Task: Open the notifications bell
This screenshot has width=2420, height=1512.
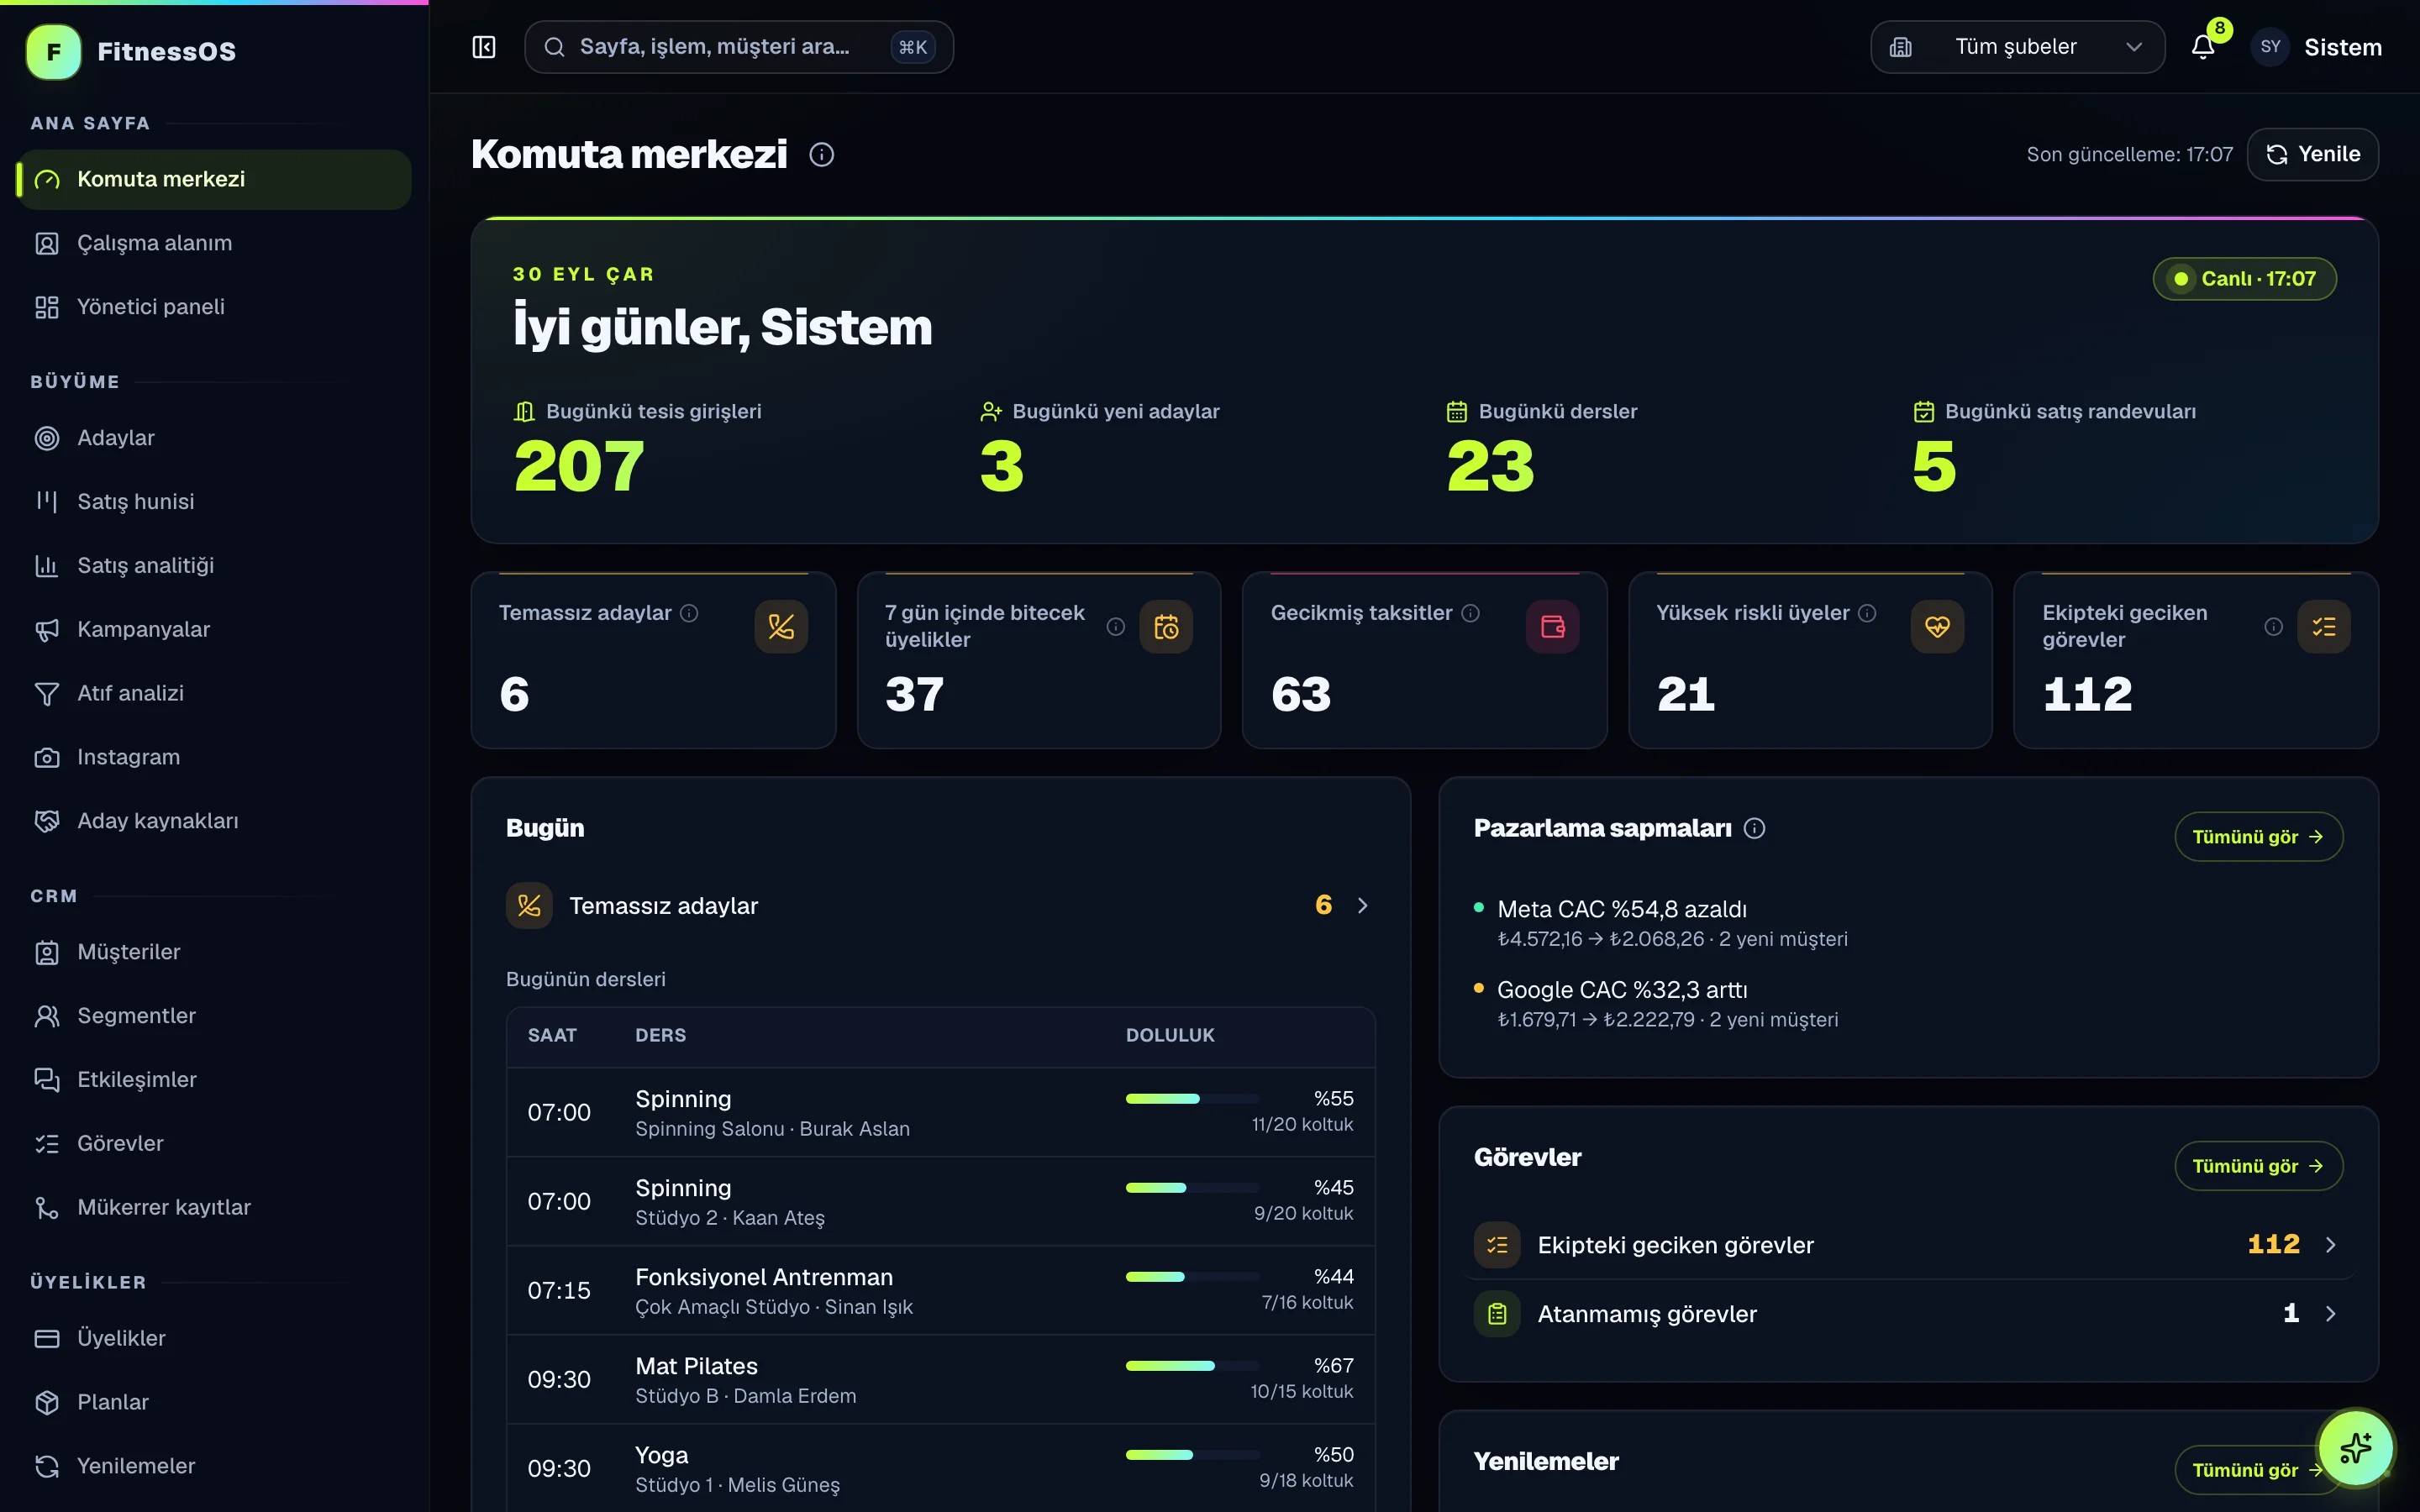Action: [2203, 47]
